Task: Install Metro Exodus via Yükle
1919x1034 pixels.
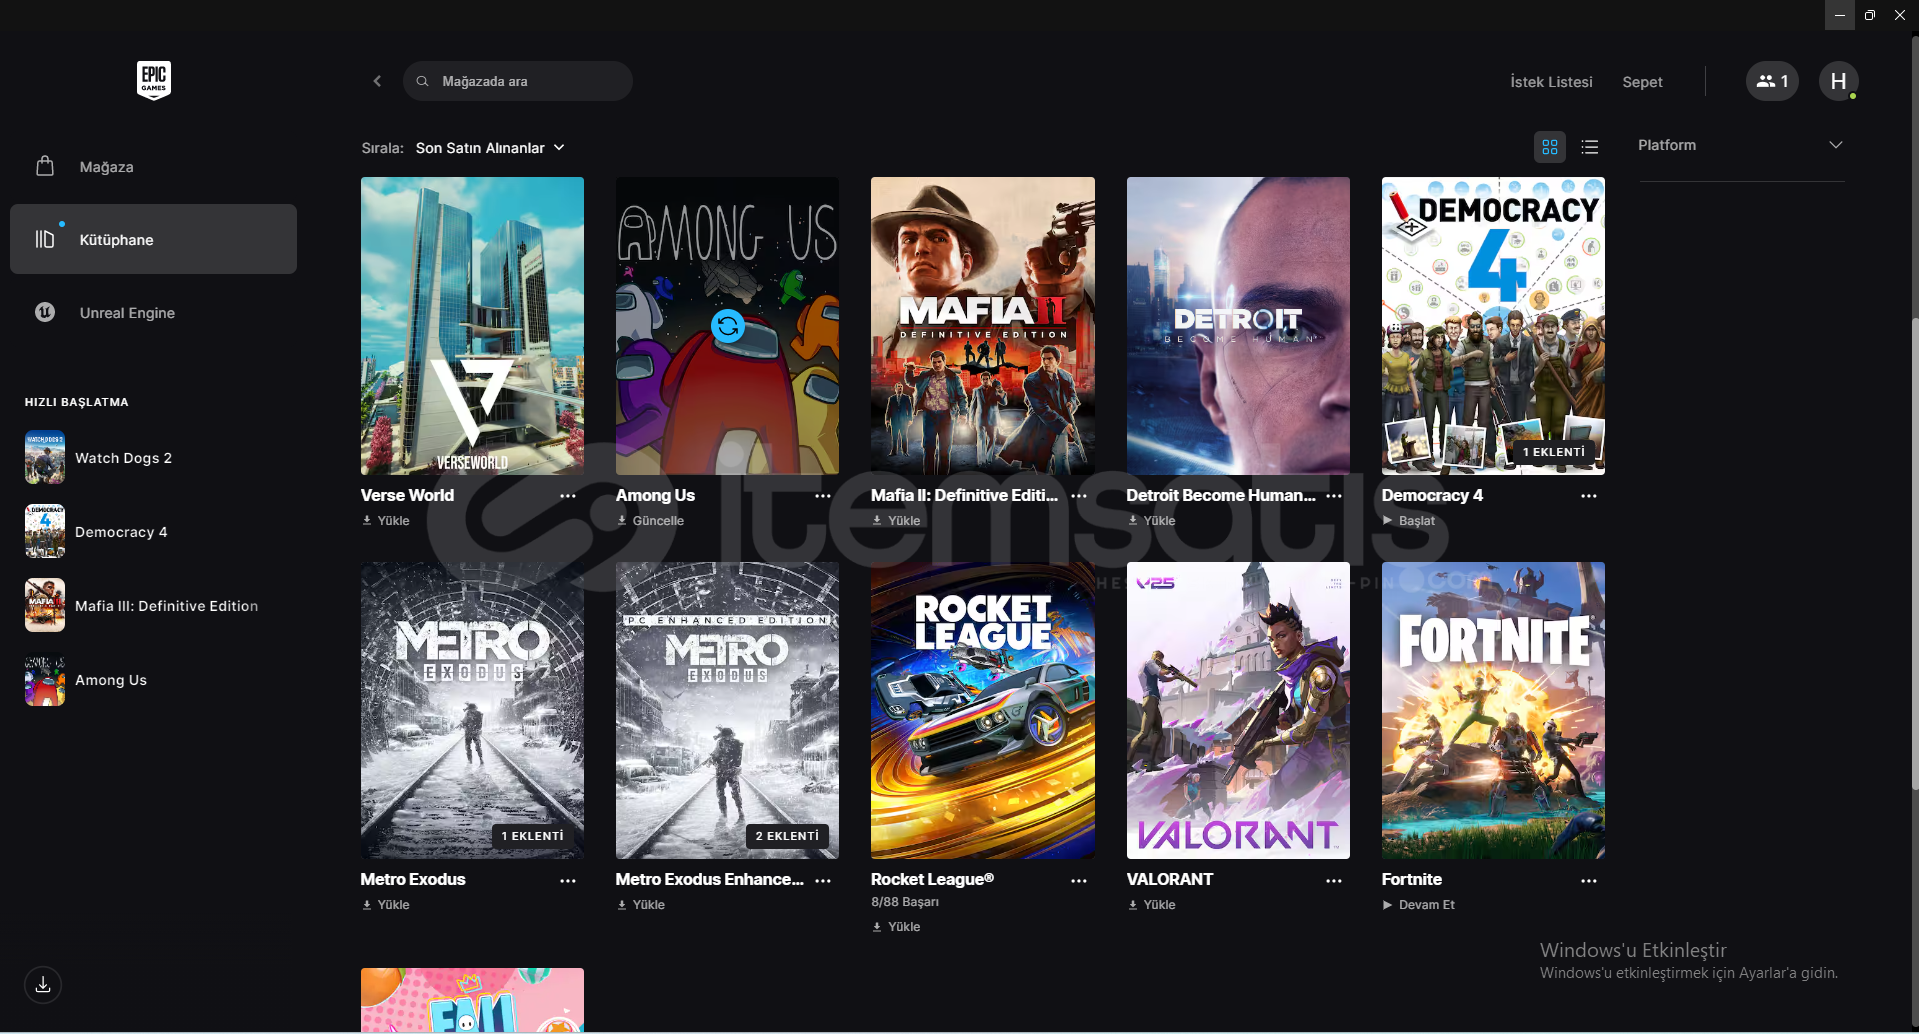Action: tap(386, 904)
